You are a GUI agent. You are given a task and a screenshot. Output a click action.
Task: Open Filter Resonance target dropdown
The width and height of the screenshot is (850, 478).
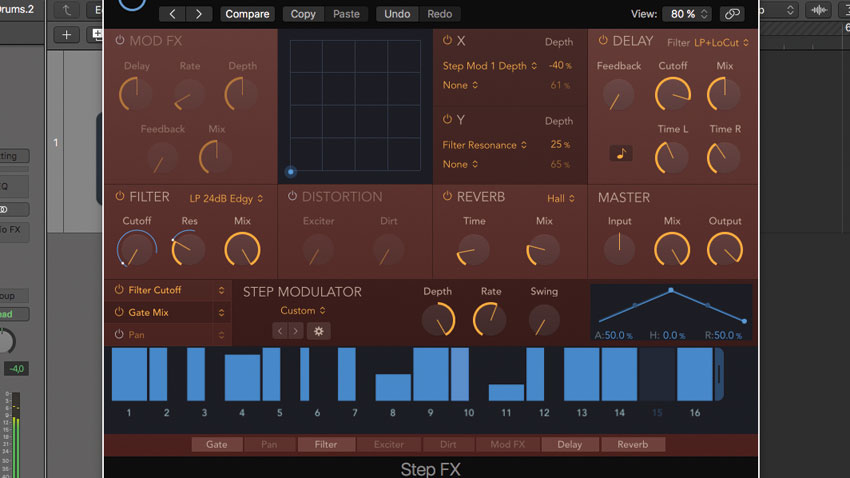point(485,145)
